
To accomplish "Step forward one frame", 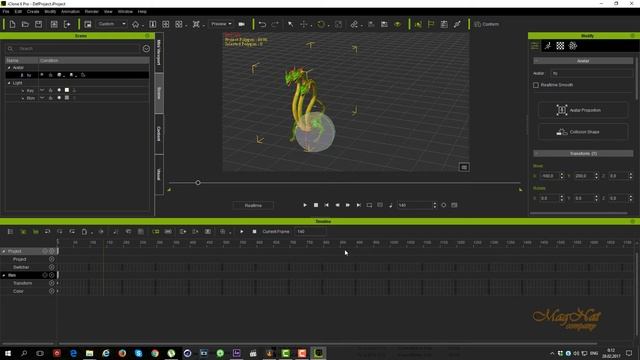I will pos(348,205).
